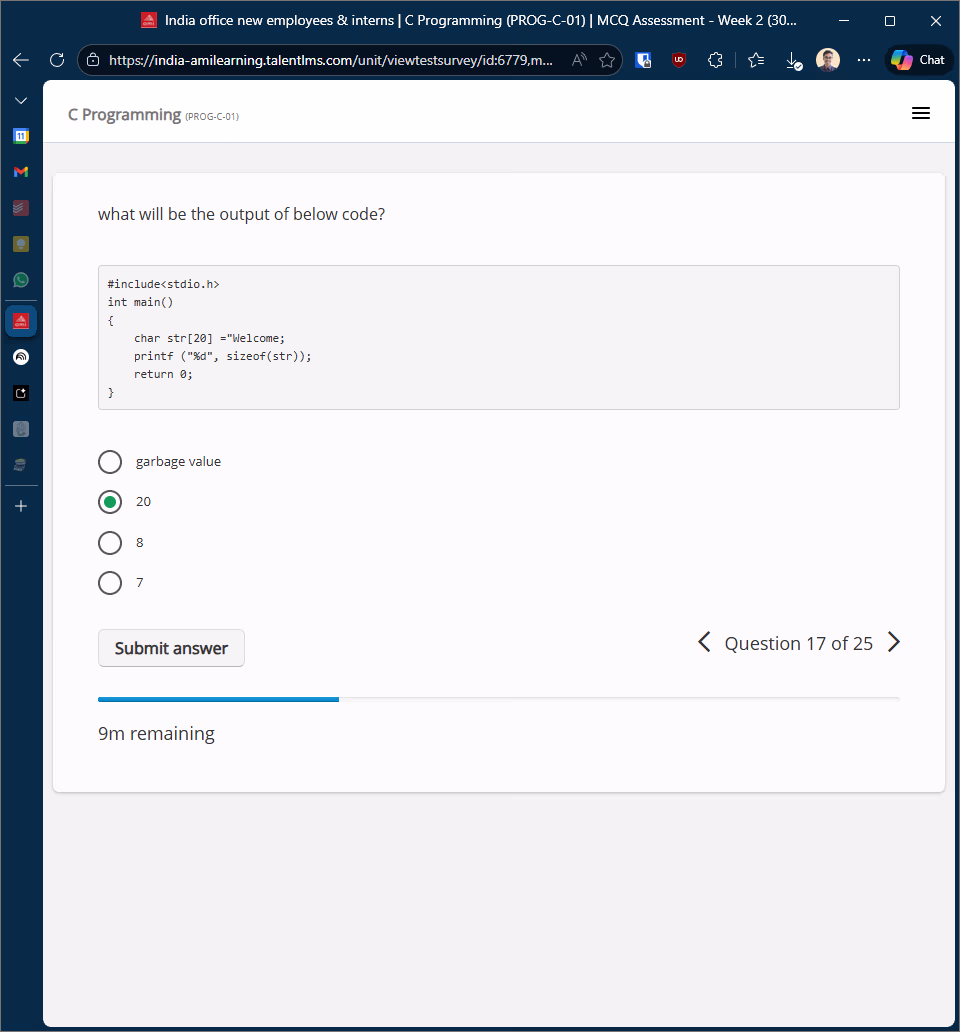This screenshot has height=1032, width=960.
Task: Open Google Calendar tab in sidebar
Action: (x=21, y=136)
